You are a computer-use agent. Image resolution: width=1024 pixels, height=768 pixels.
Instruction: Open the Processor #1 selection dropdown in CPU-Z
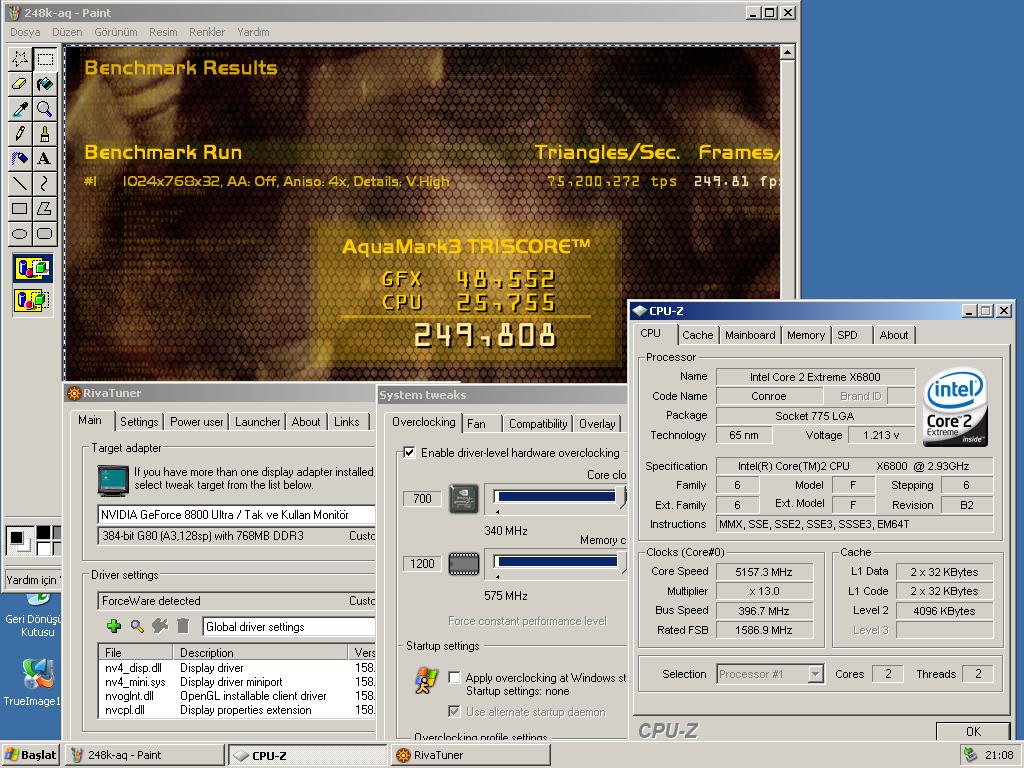[x=815, y=674]
